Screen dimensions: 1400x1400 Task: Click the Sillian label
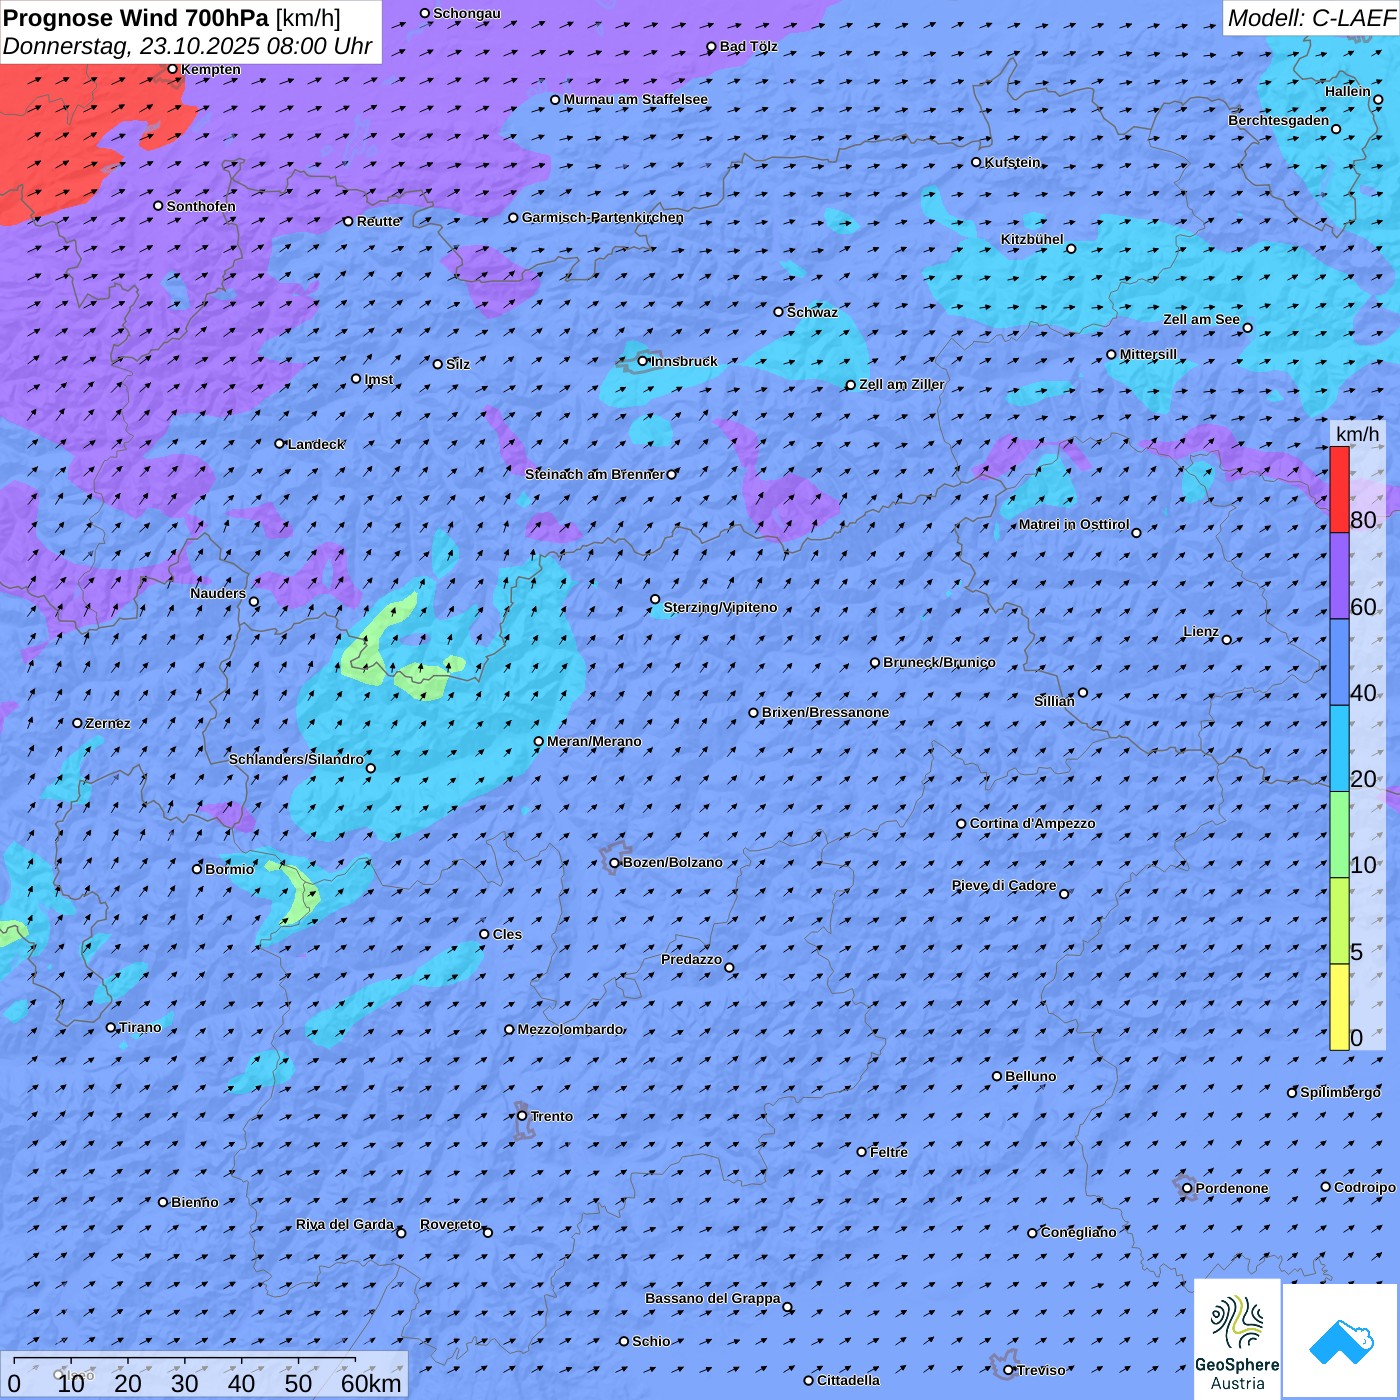click(1054, 701)
